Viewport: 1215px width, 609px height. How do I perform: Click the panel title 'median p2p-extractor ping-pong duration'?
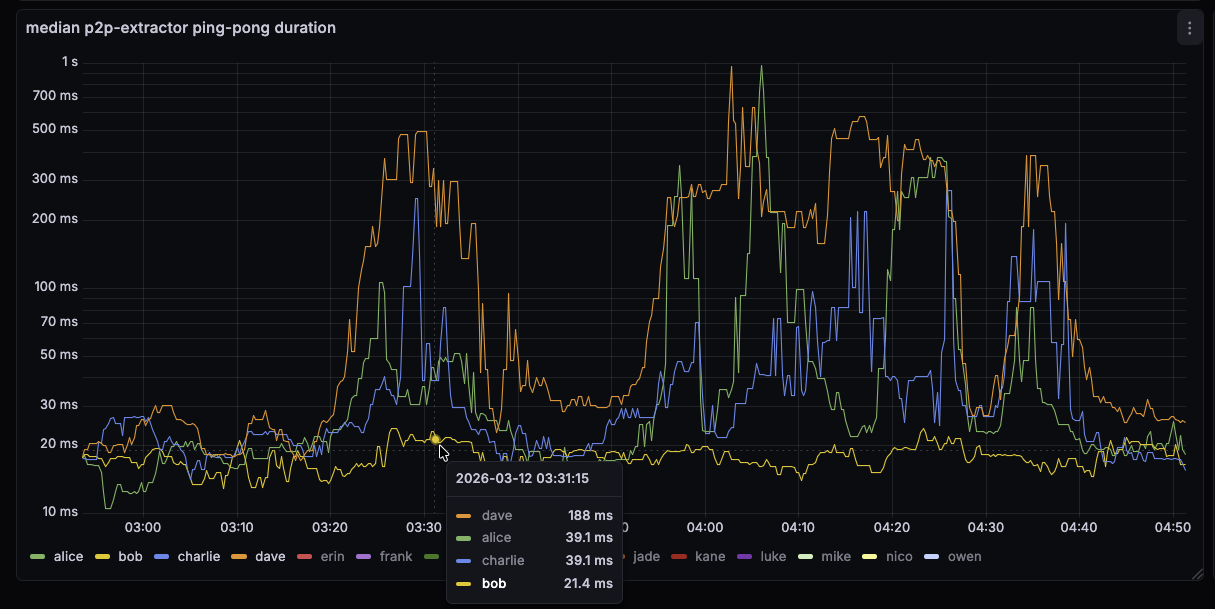pos(181,28)
